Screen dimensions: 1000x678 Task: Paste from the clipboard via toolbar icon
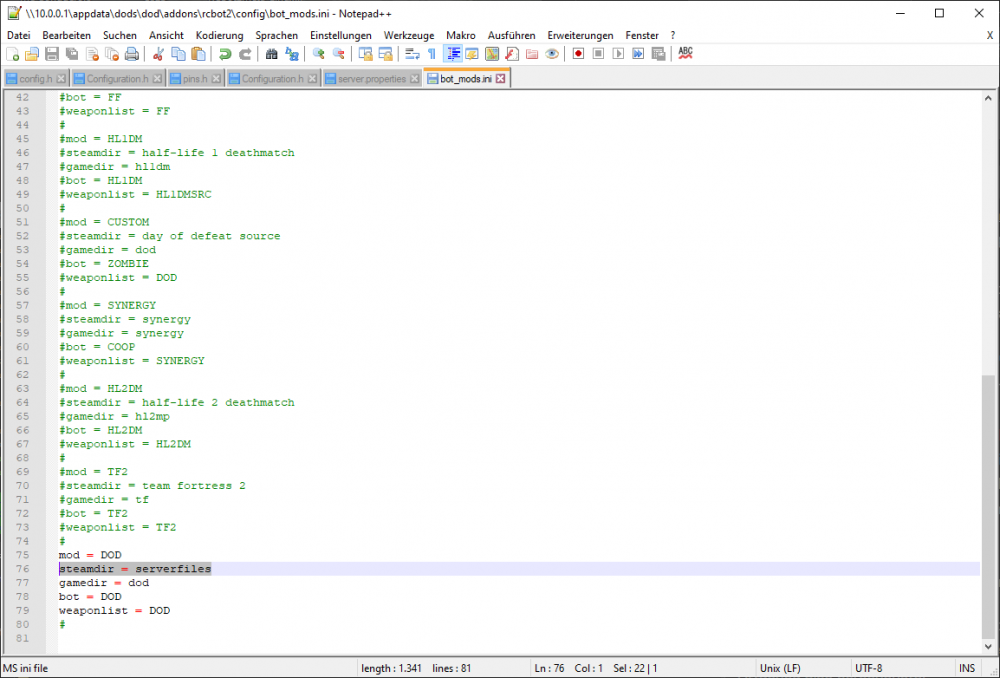(198, 54)
